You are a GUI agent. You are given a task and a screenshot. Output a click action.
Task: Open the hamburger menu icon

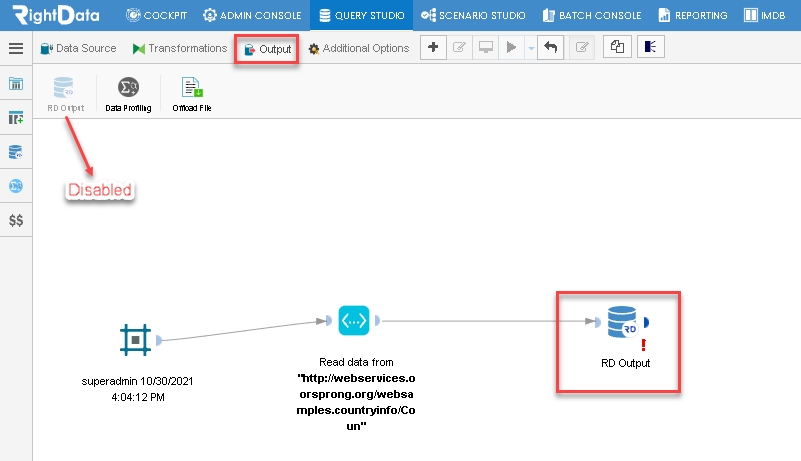pos(16,48)
